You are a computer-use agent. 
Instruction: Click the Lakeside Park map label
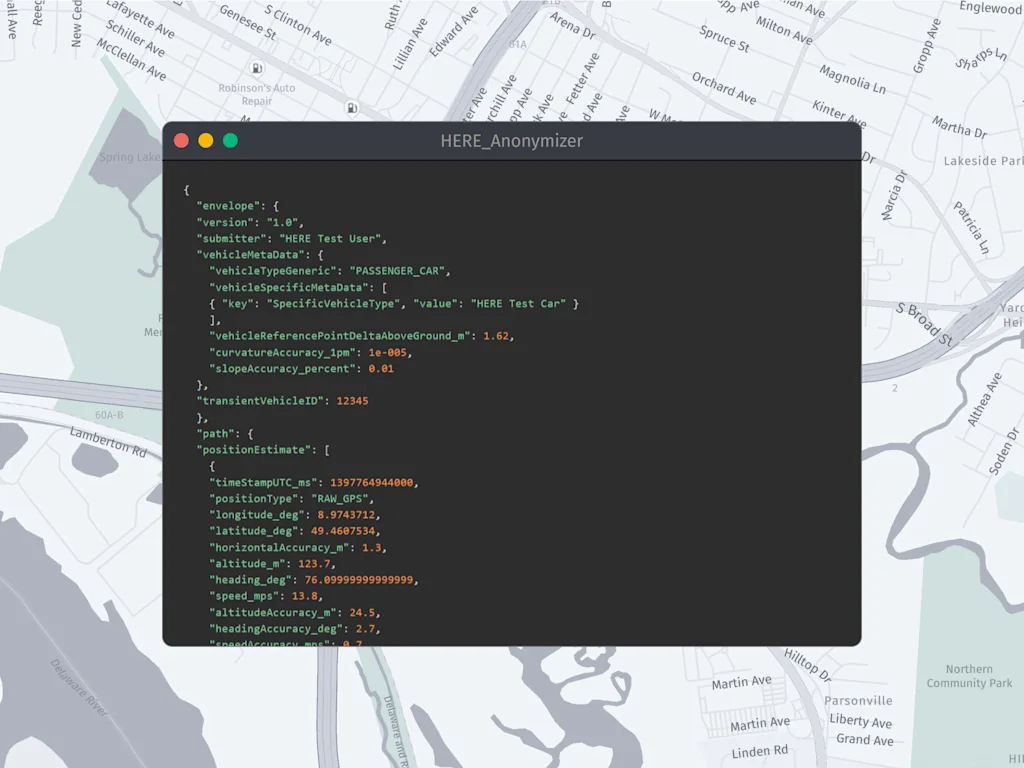click(x=983, y=161)
